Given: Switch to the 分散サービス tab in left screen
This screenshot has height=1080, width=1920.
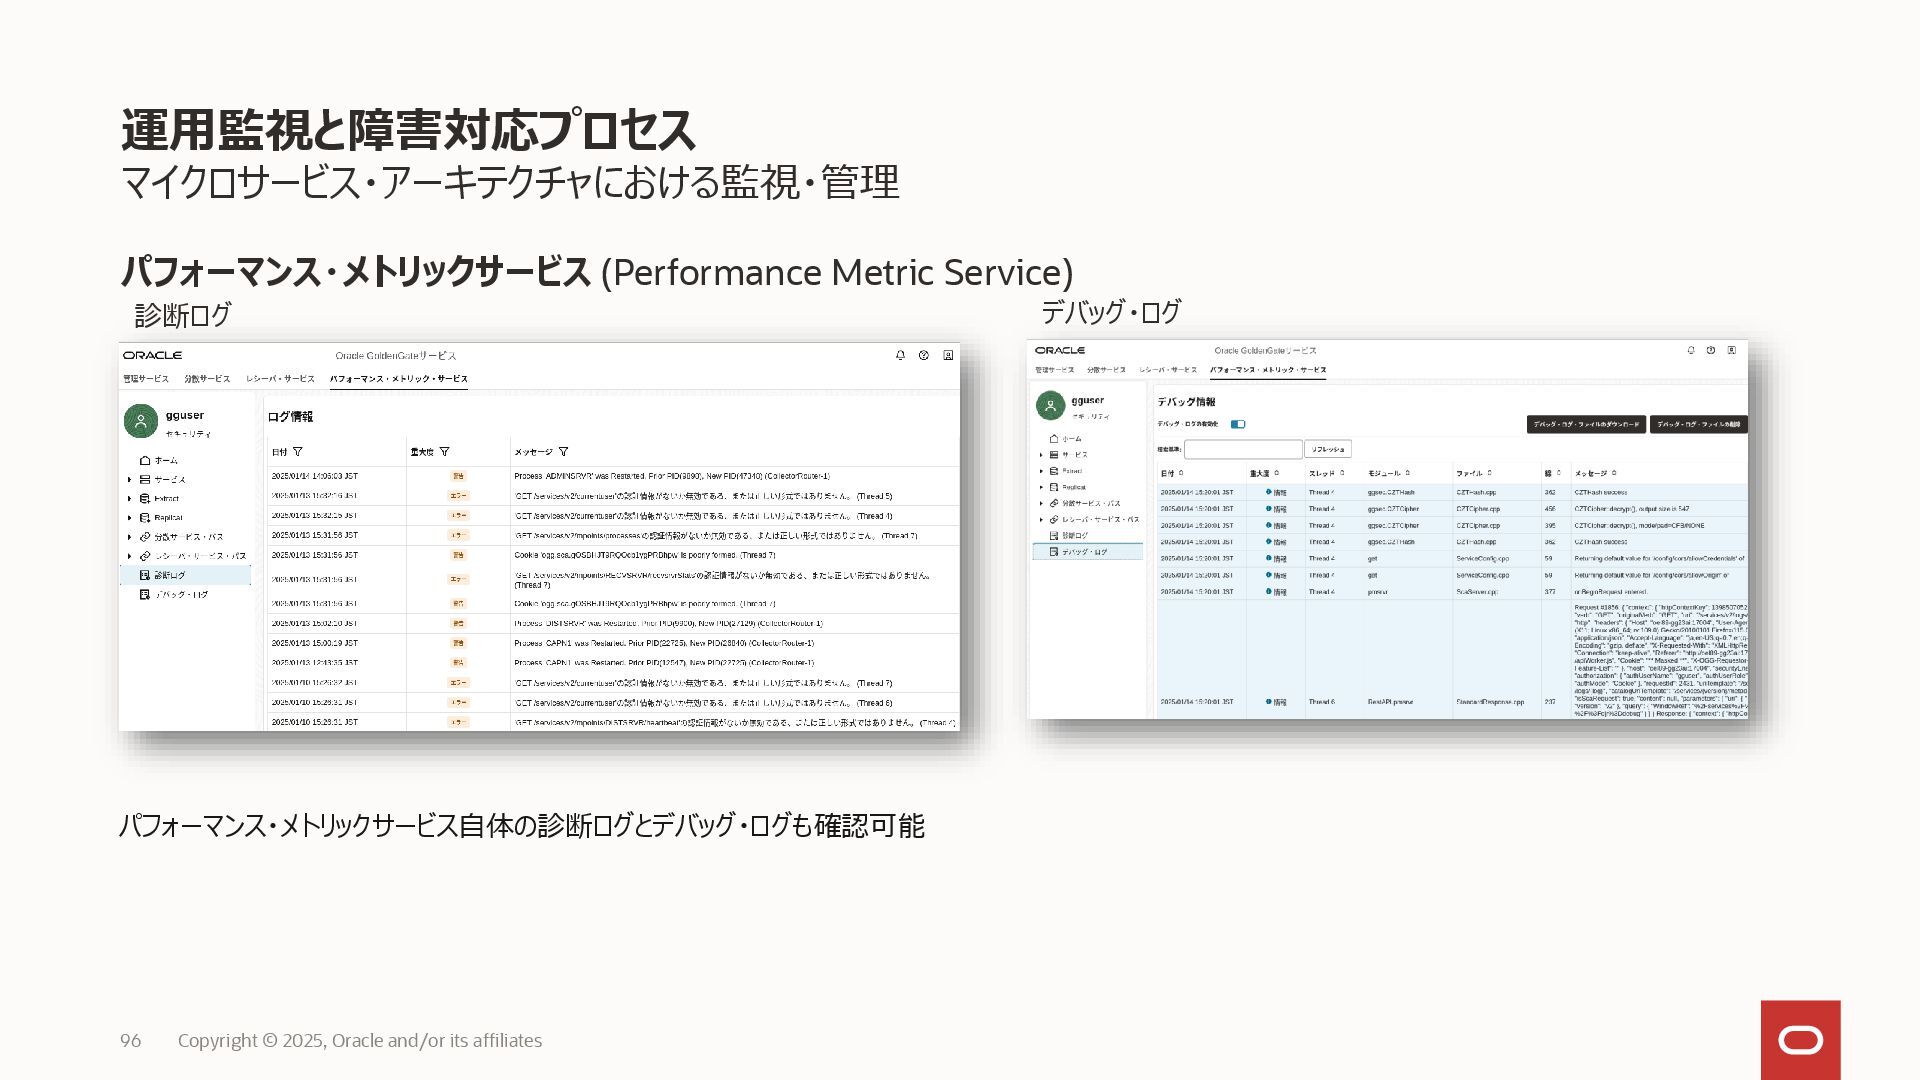Looking at the screenshot, I should click(x=207, y=379).
